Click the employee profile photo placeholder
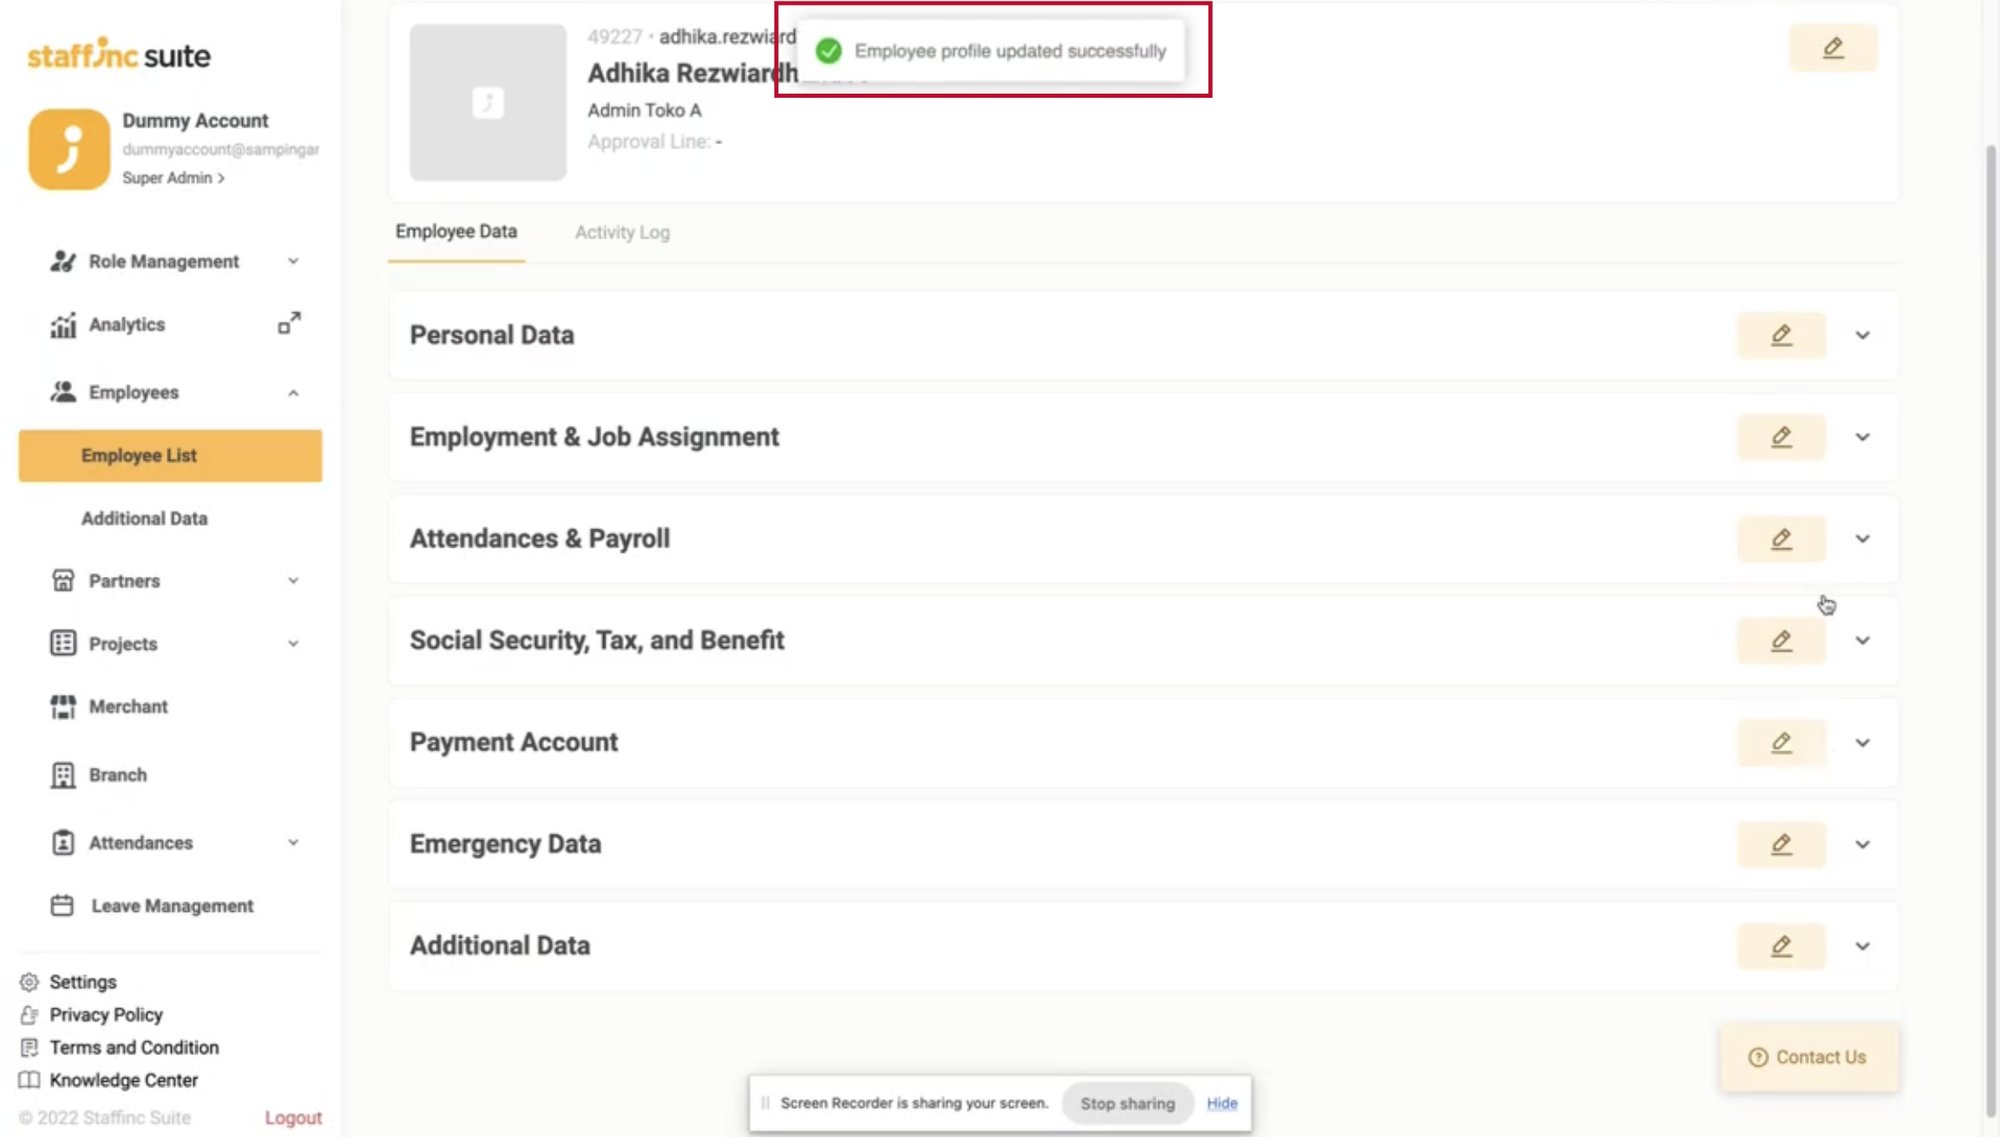This screenshot has height=1137, width=2000. 488,103
